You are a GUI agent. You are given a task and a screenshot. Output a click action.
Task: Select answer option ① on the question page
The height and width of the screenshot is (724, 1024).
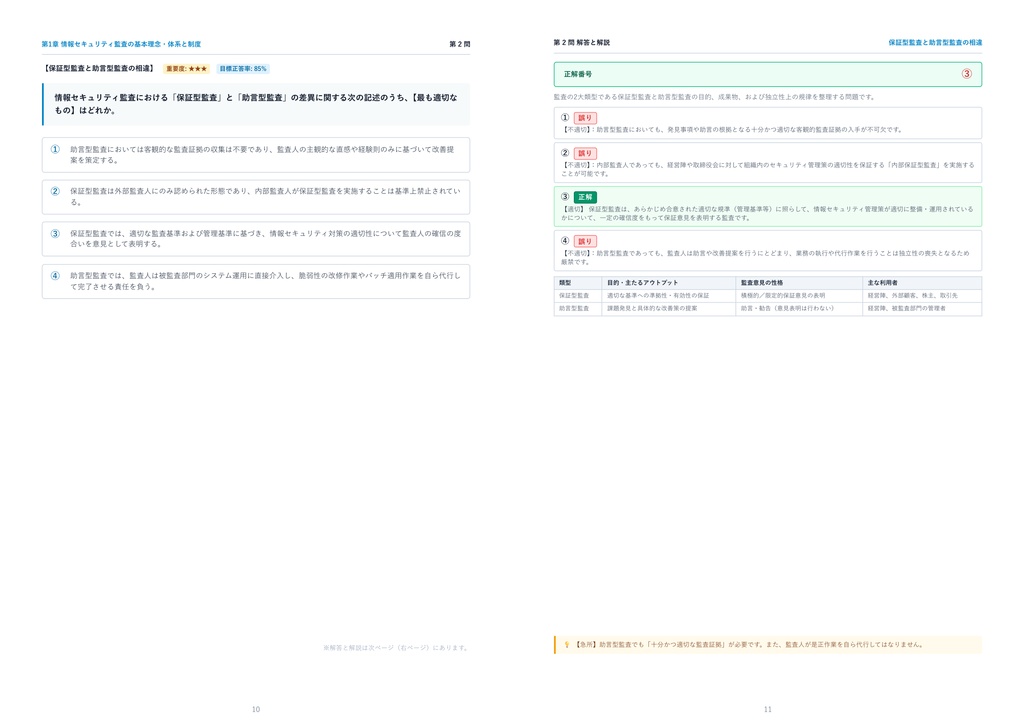(x=255, y=155)
